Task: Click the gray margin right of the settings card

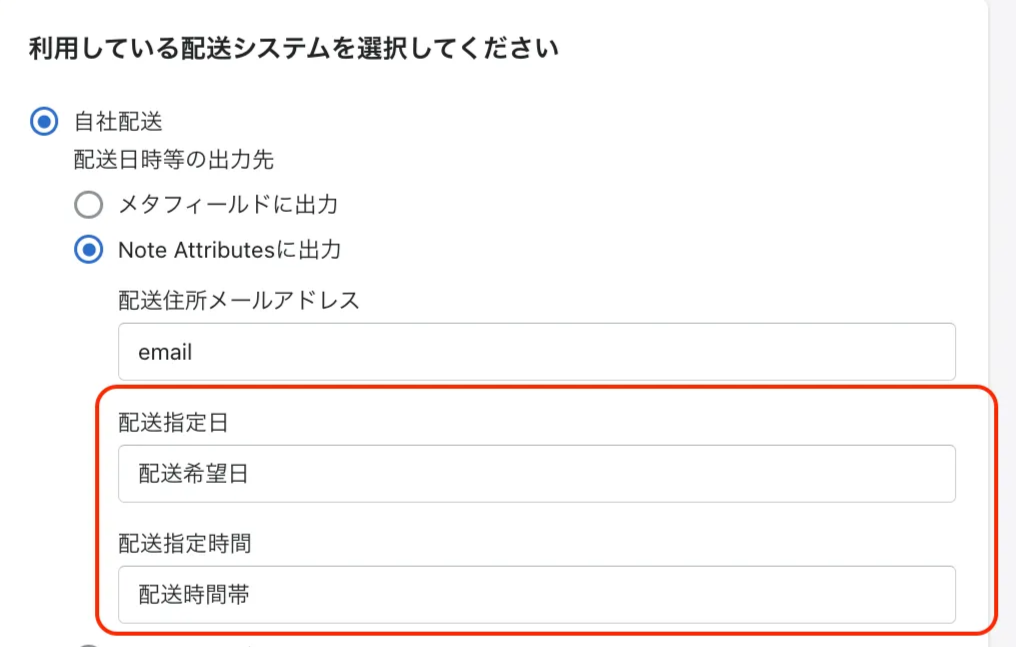Action: [x=1002, y=300]
